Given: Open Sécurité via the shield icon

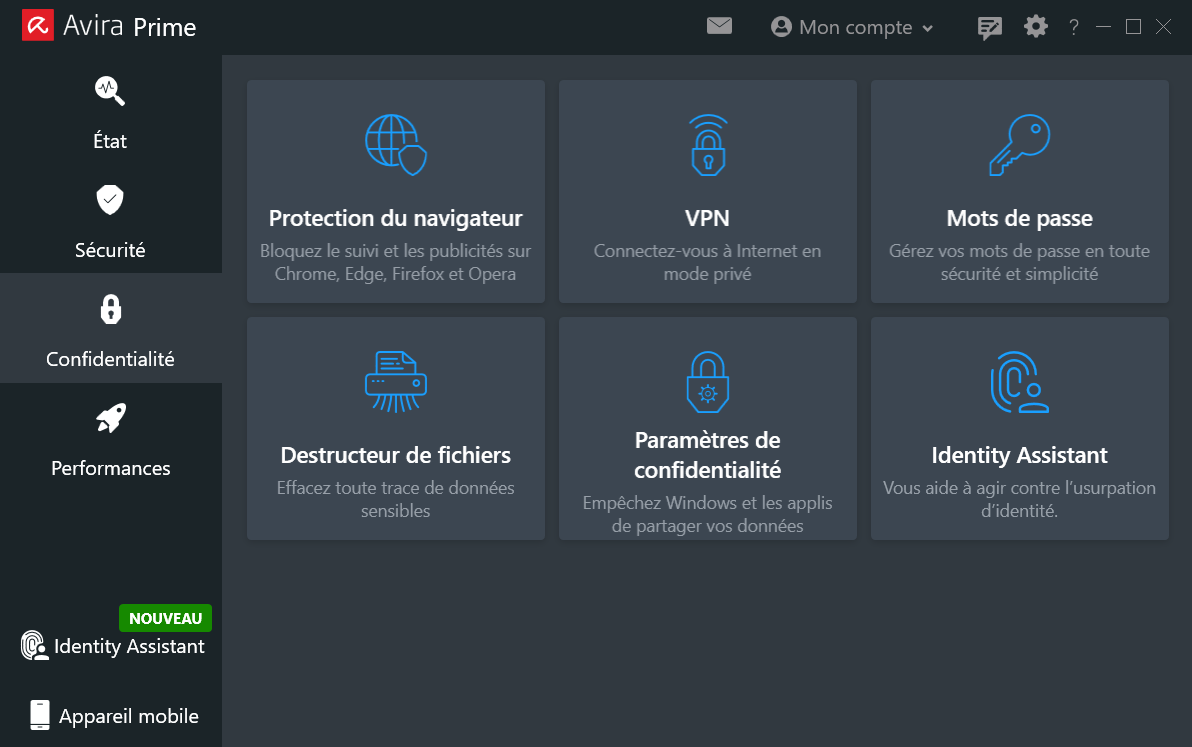Looking at the screenshot, I should click(109, 200).
